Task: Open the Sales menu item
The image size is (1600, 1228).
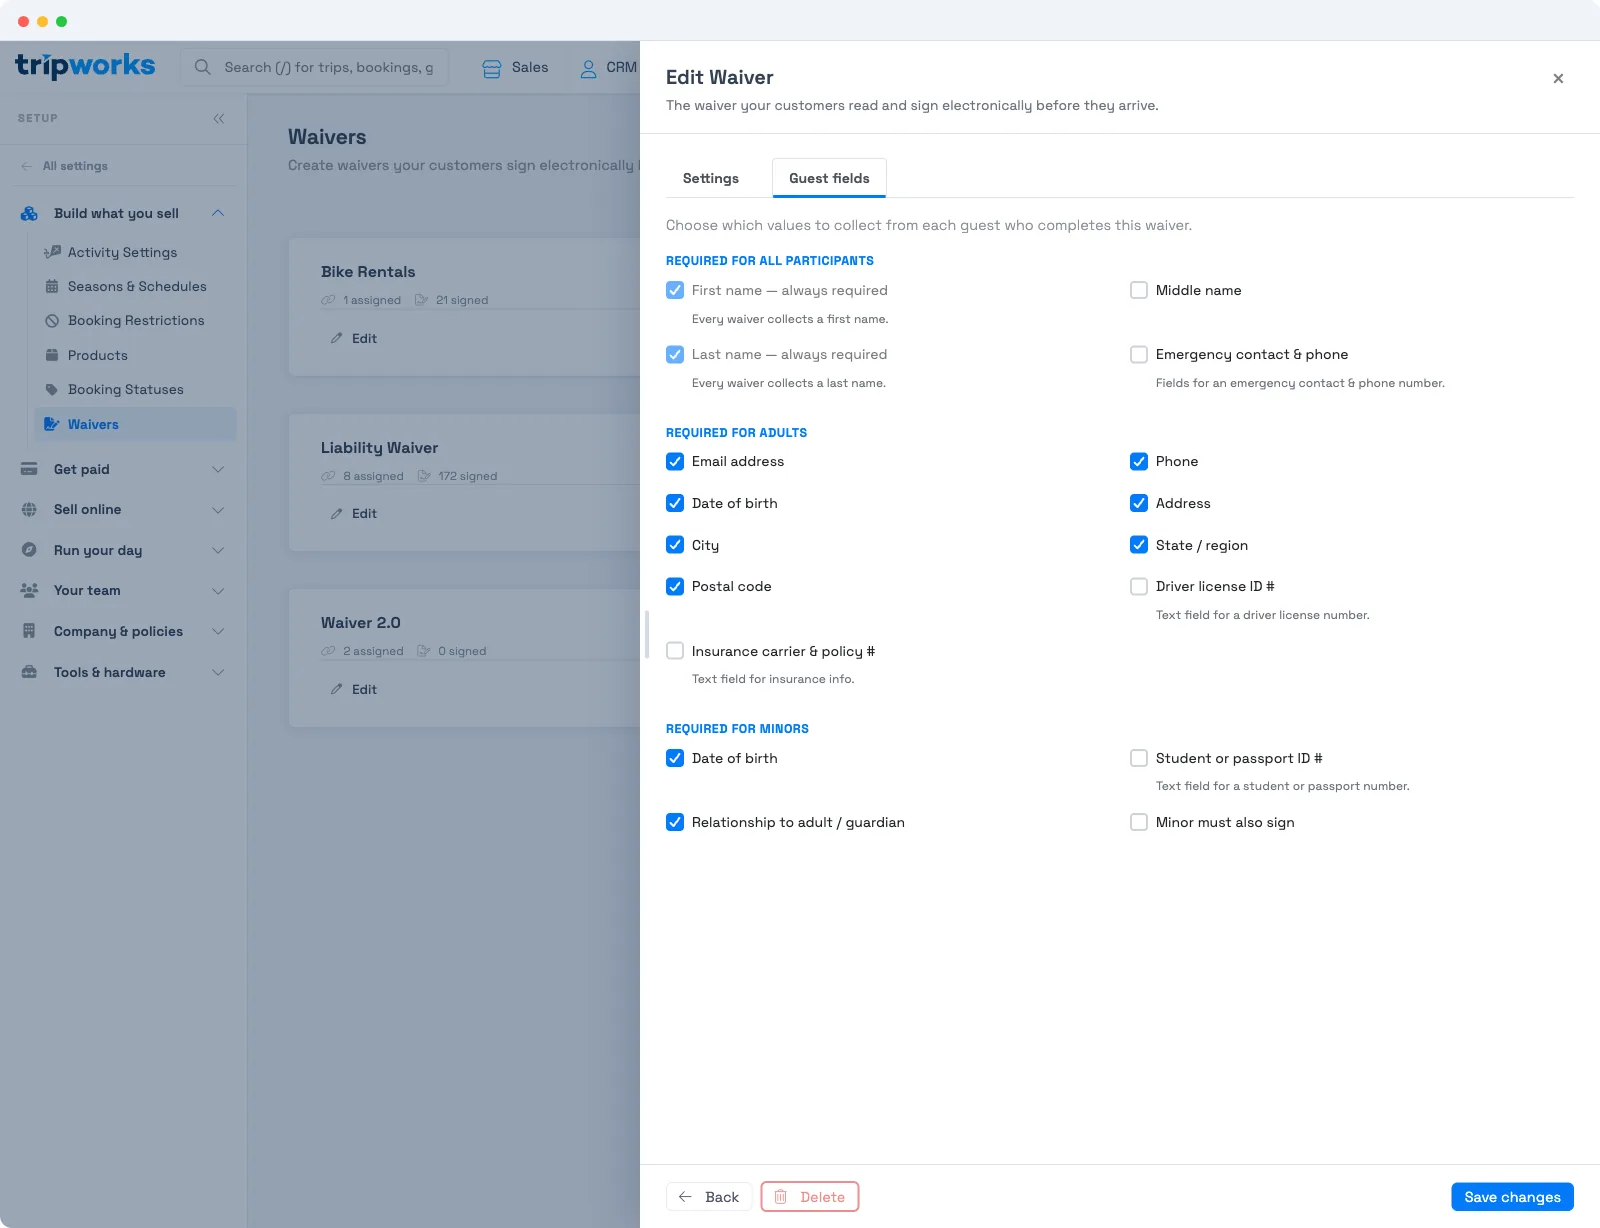Action: coord(515,68)
